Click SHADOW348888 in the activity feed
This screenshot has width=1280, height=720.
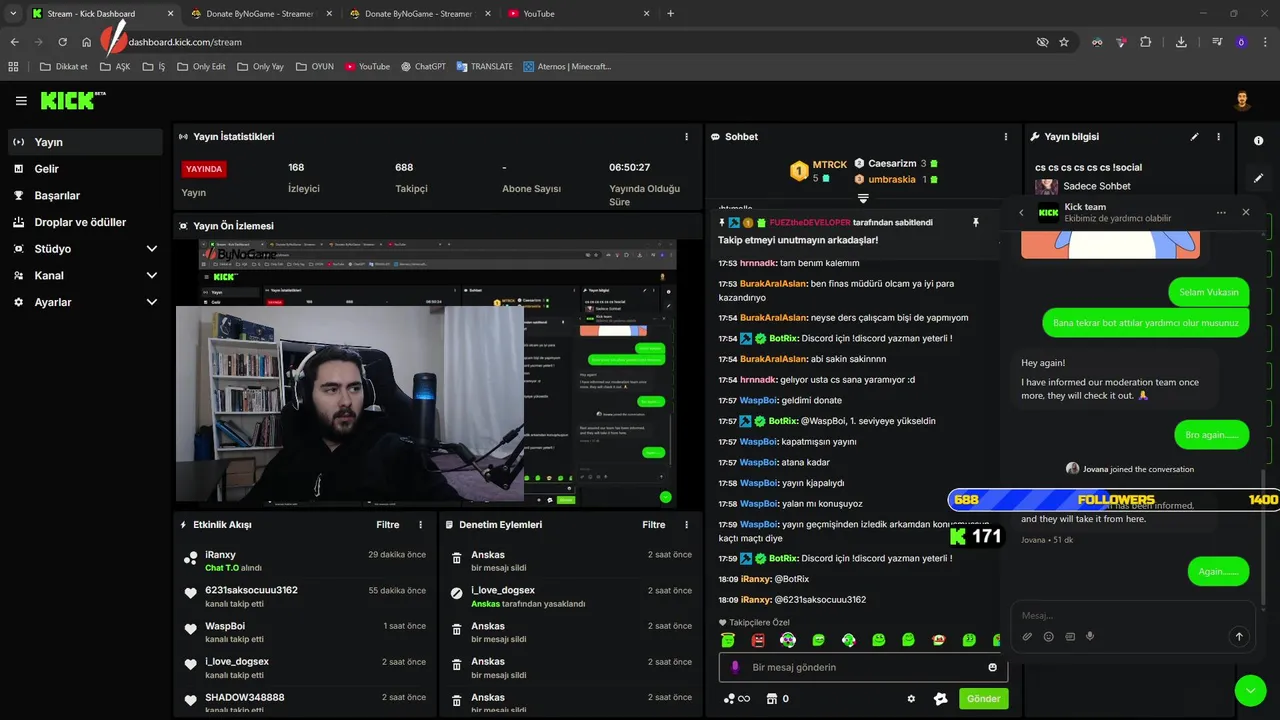coord(245,697)
